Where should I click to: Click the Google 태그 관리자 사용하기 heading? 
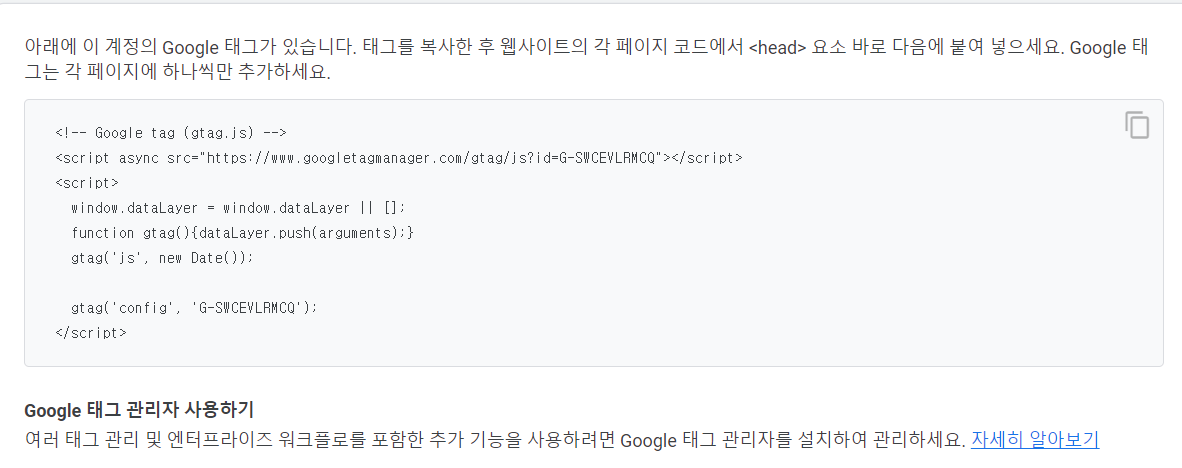(x=139, y=411)
